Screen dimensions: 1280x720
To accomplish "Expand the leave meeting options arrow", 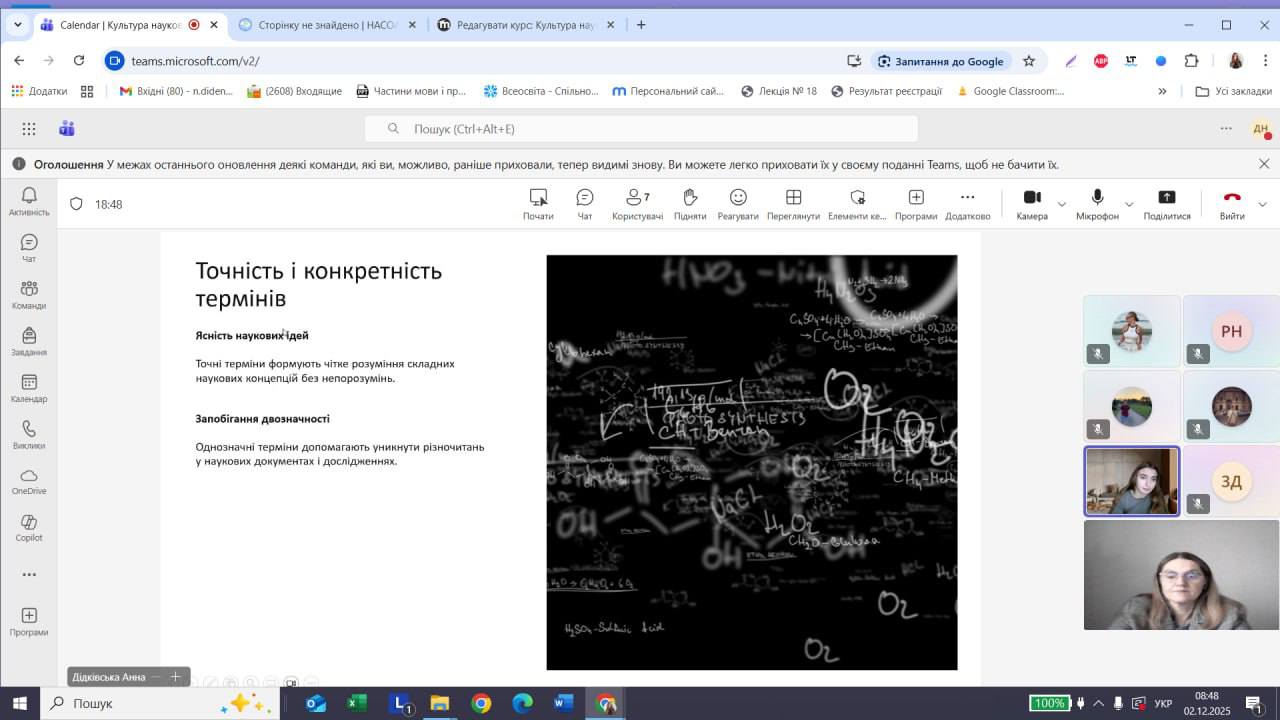I will point(1262,205).
